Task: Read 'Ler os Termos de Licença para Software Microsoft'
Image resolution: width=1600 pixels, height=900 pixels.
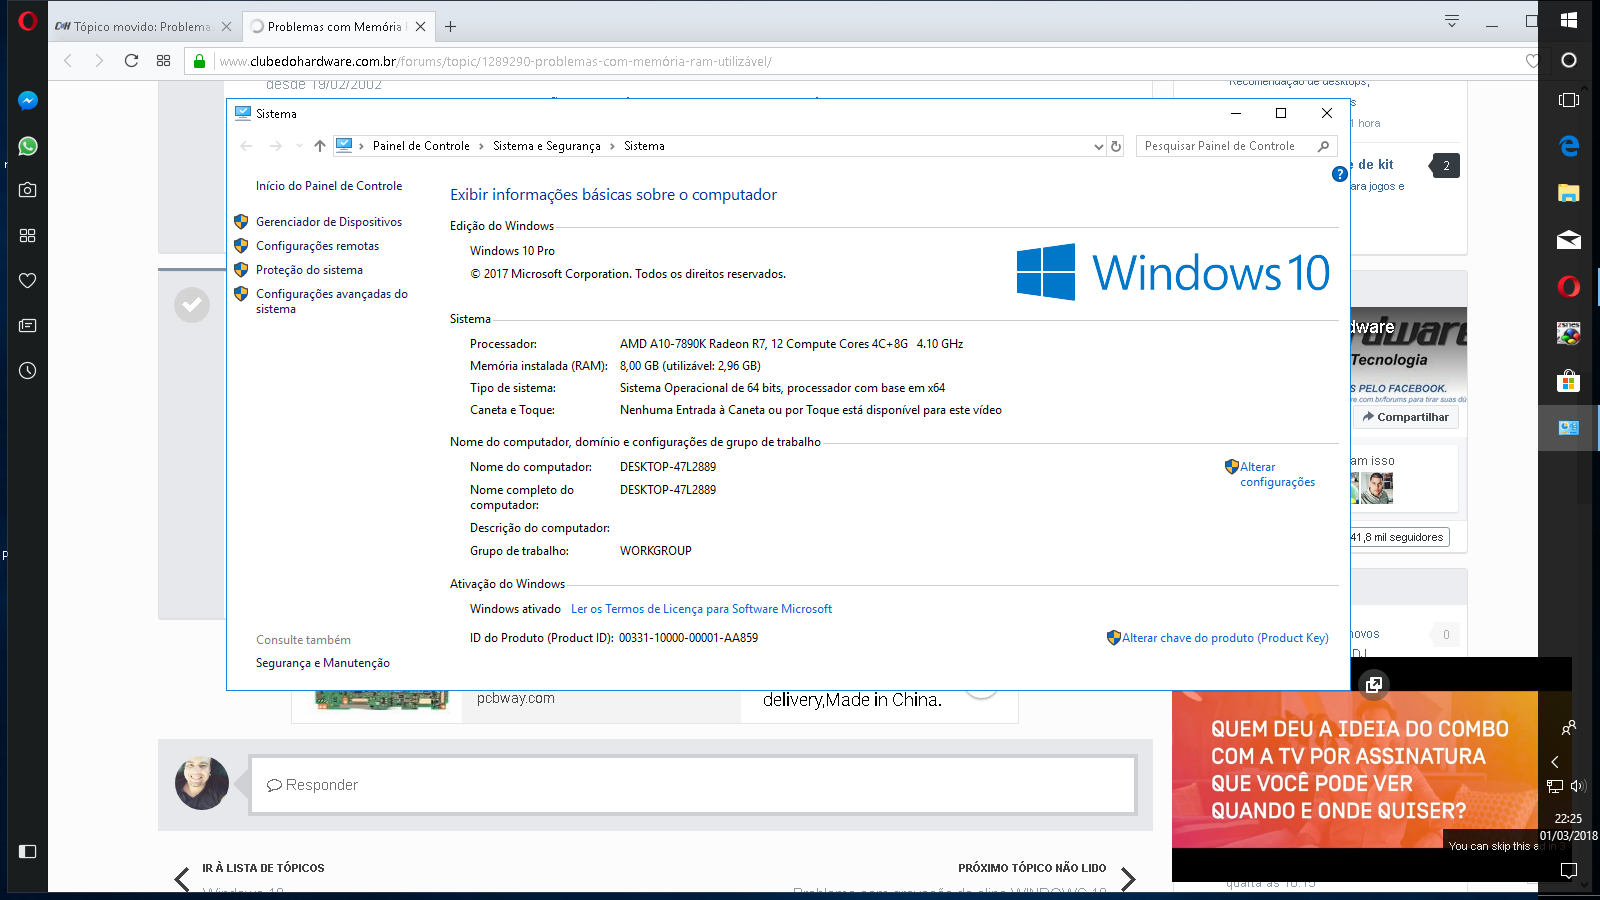Action: click(701, 609)
